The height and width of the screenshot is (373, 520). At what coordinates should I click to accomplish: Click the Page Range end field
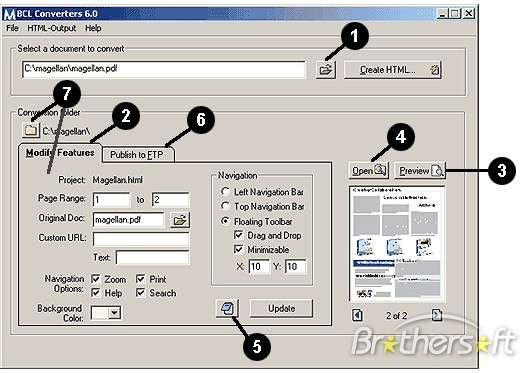171,200
